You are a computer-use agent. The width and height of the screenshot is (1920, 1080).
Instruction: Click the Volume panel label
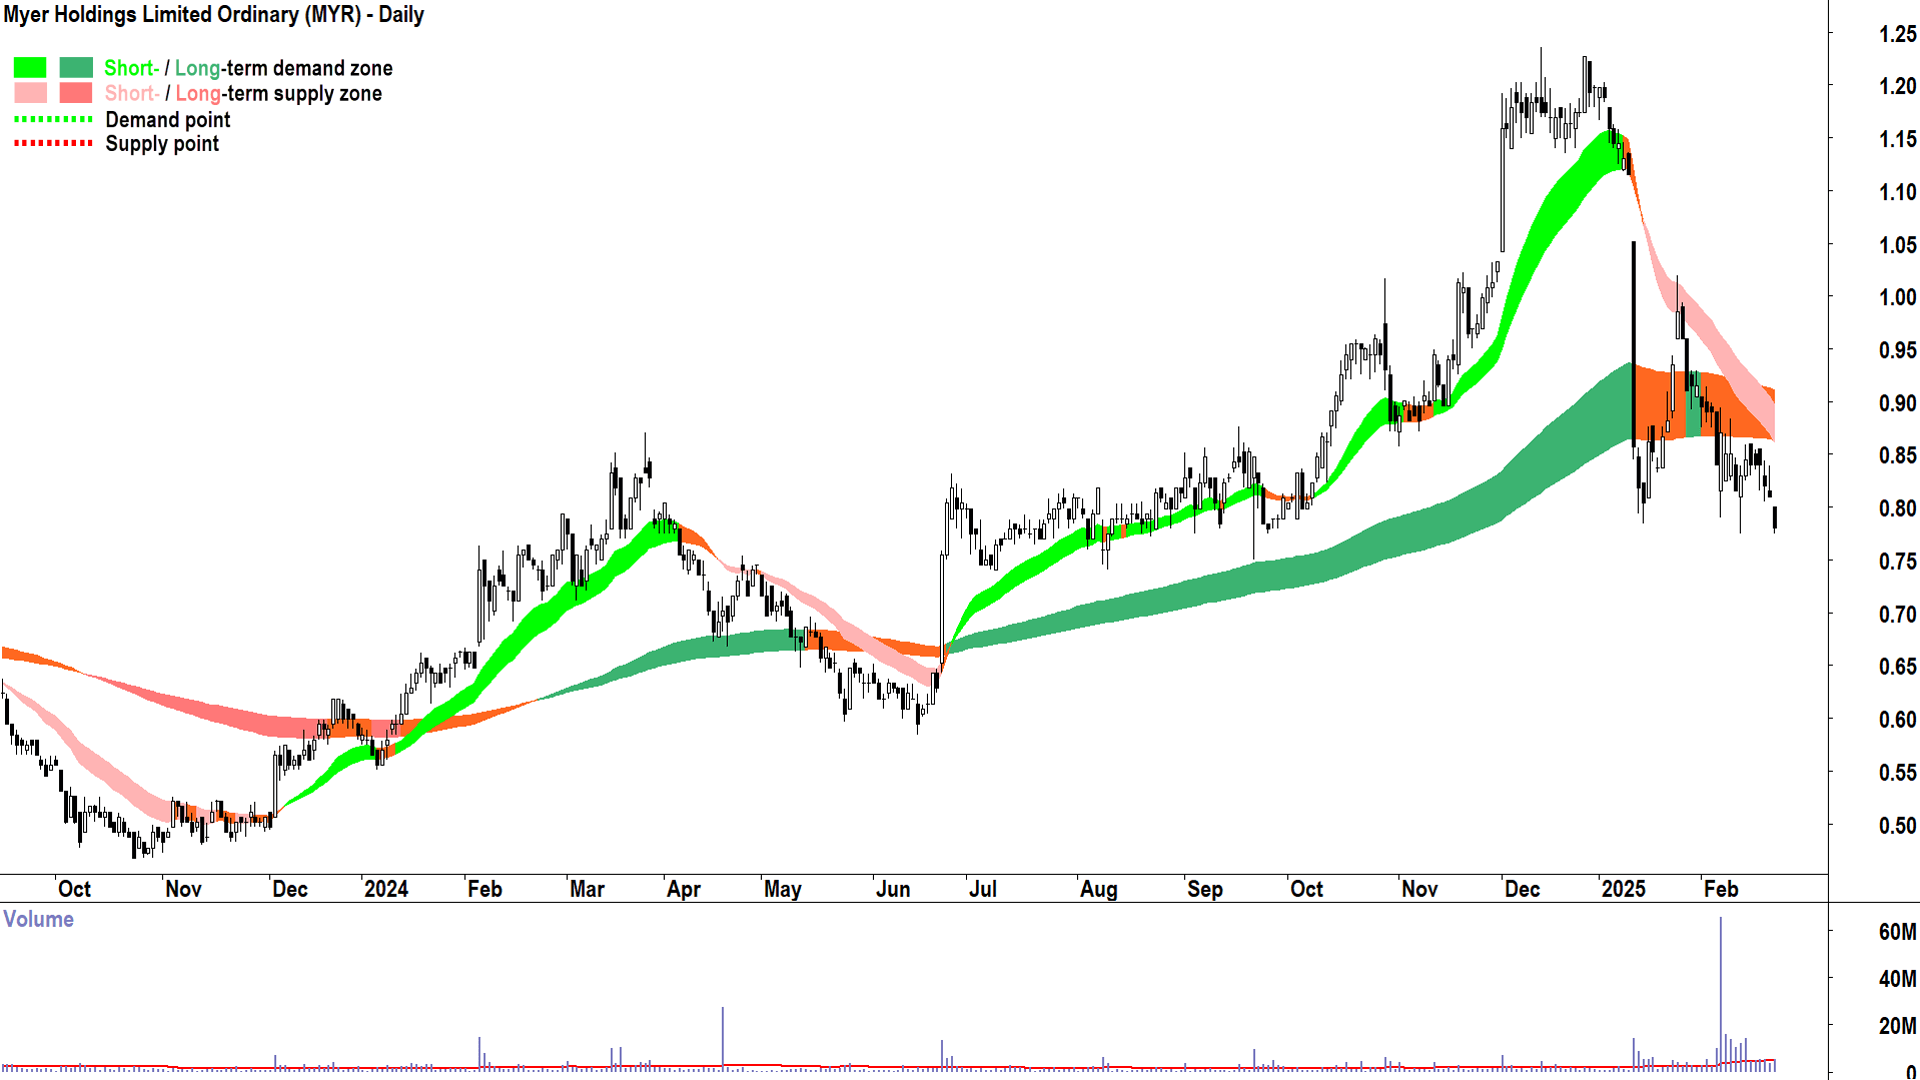pos(38,920)
